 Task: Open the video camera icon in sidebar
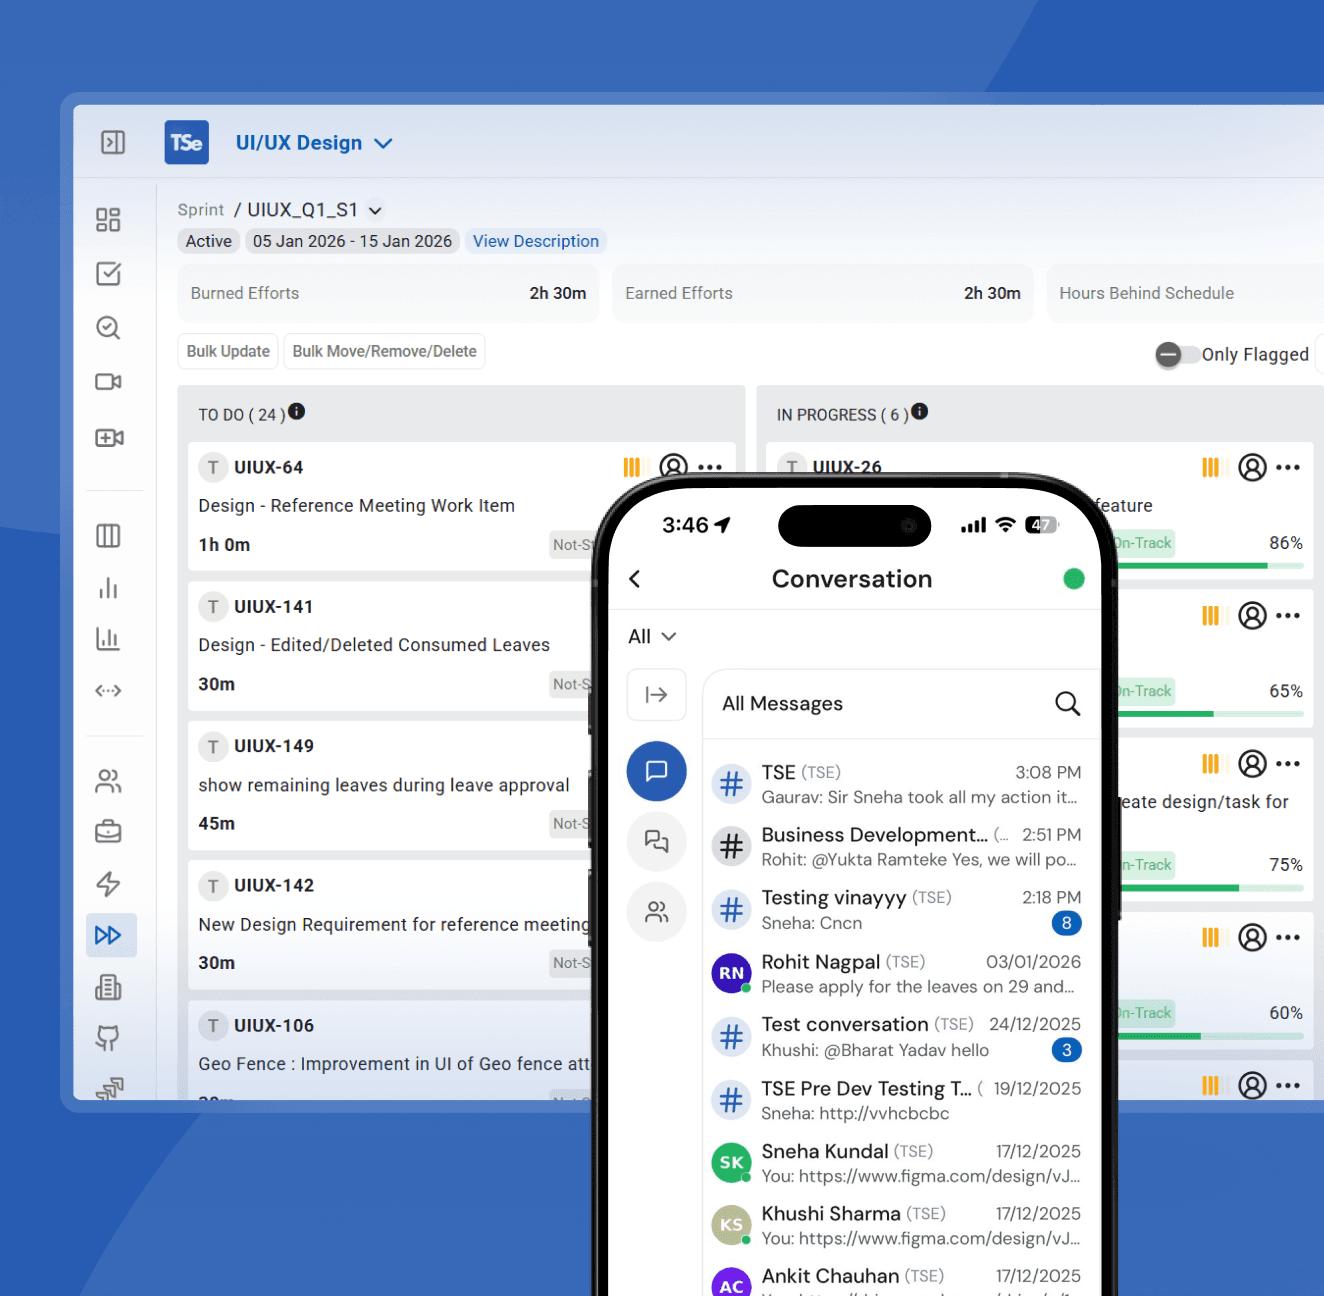[x=108, y=382]
